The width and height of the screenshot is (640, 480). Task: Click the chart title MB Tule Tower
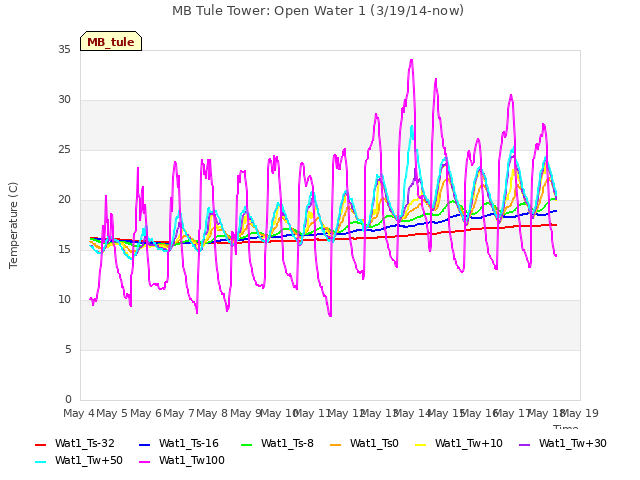[318, 11]
